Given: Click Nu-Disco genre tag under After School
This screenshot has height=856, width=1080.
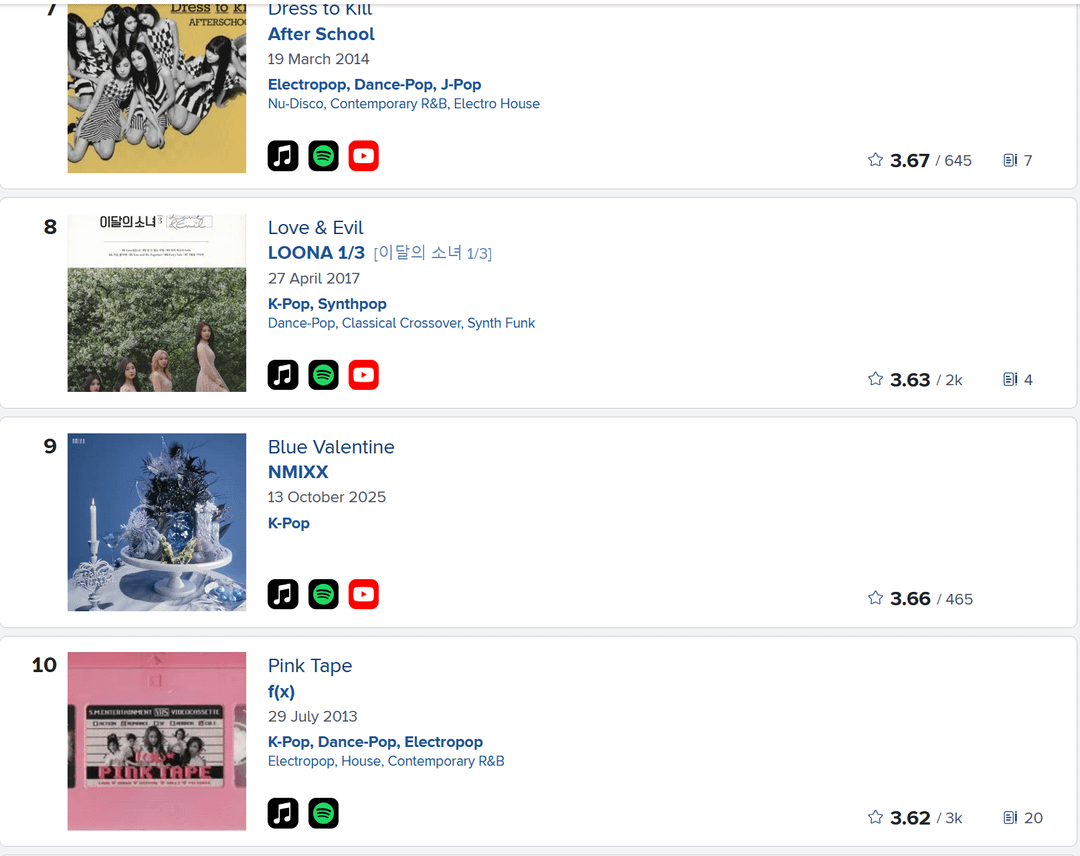Looking at the screenshot, I should 295,104.
